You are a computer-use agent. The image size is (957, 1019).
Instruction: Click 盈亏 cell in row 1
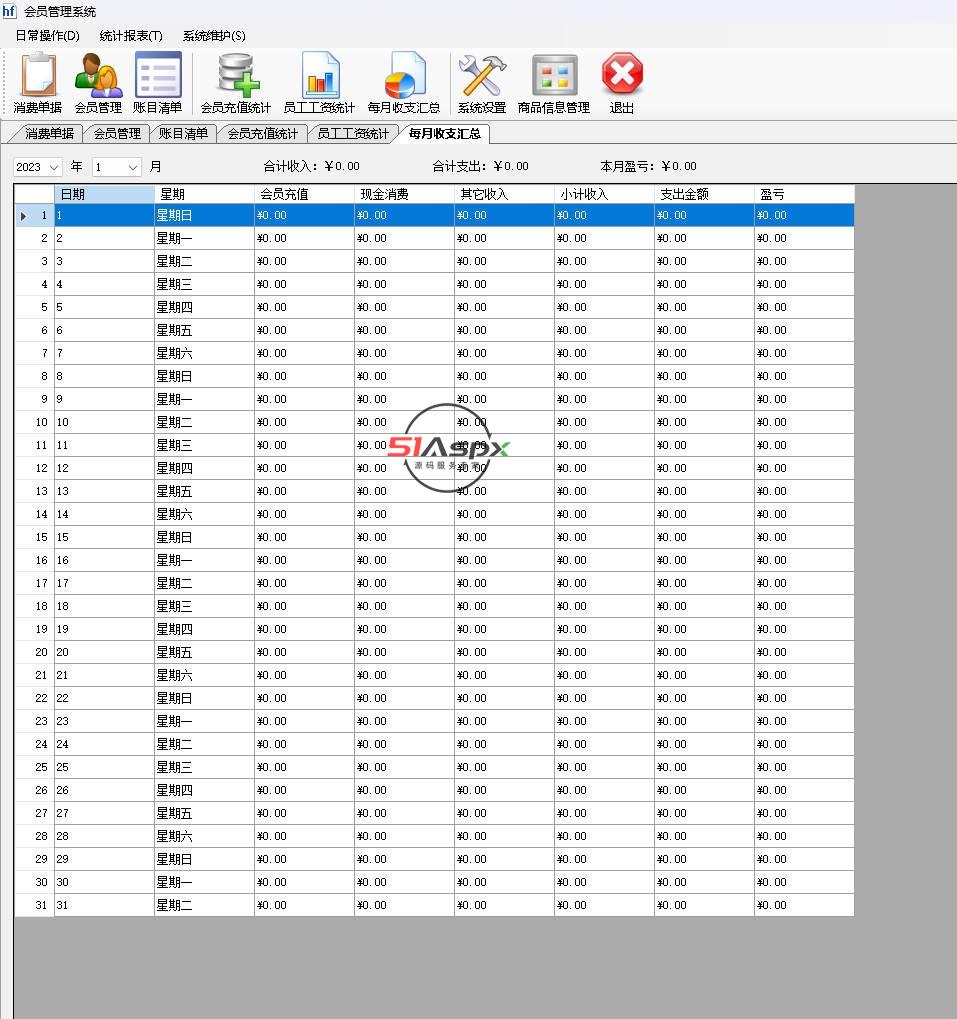[x=804, y=215]
